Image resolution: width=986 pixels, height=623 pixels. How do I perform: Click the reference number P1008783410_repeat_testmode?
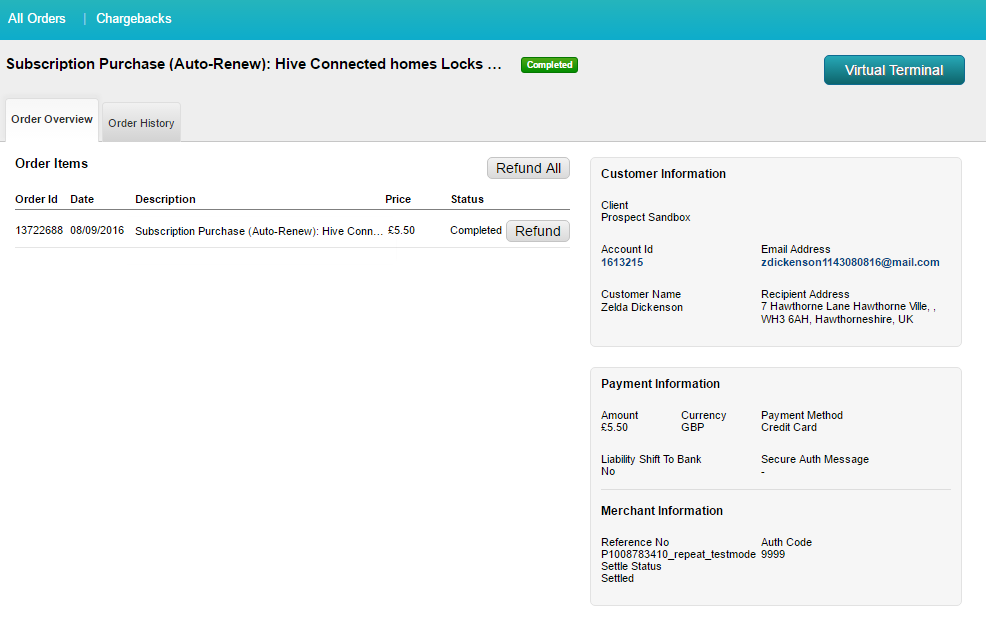click(678, 555)
